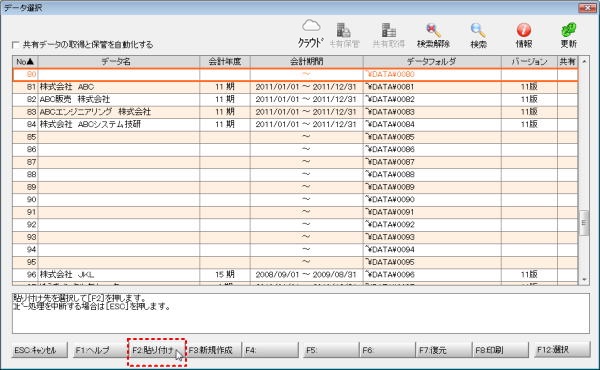
Task: Sort by 会計年度 column header
Action: point(225,62)
